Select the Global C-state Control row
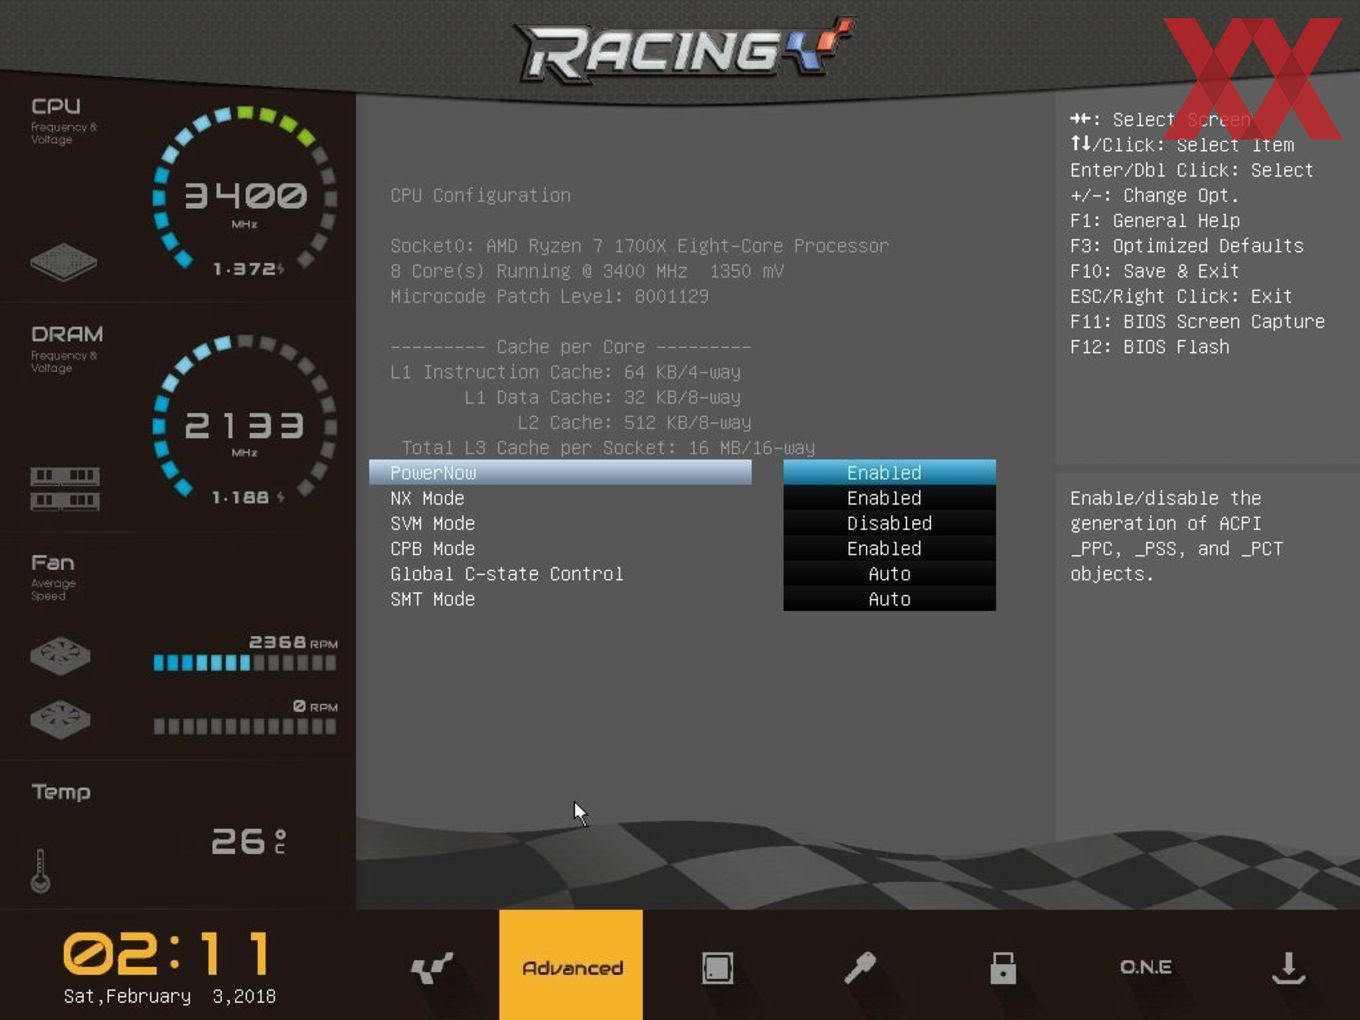This screenshot has width=1360, height=1020. [x=560, y=574]
